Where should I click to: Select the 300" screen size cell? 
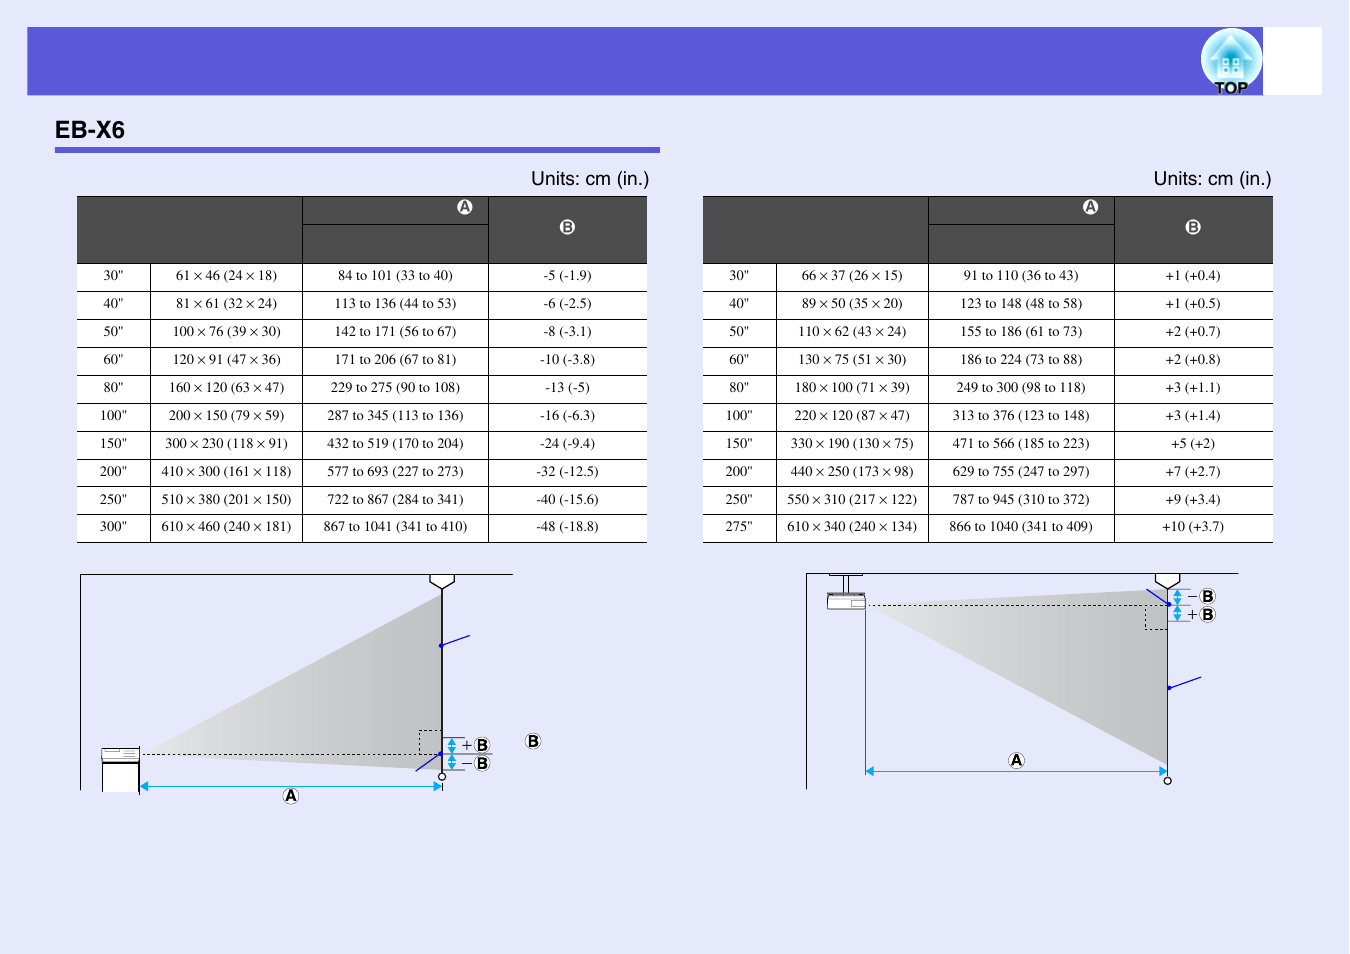(114, 527)
